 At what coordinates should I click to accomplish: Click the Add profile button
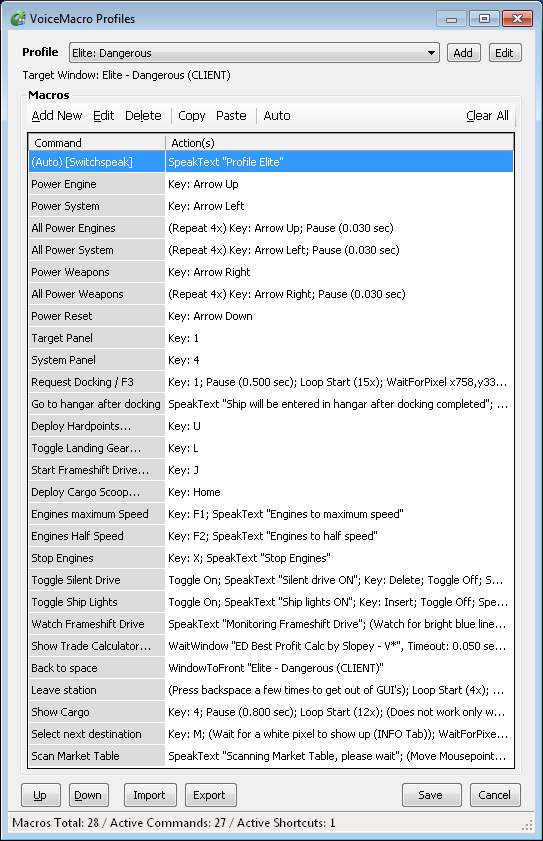[463, 53]
